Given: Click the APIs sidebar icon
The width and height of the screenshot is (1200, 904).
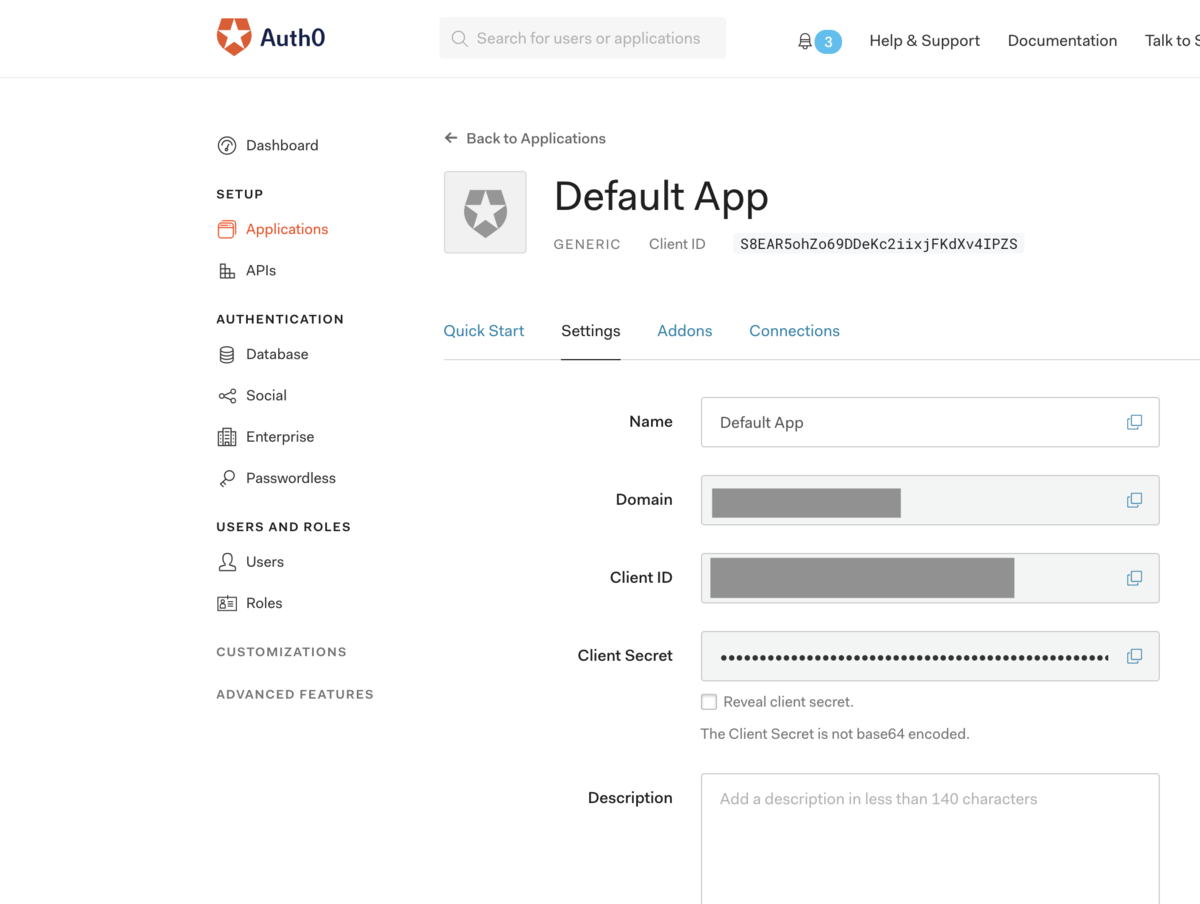Looking at the screenshot, I should click(x=227, y=271).
